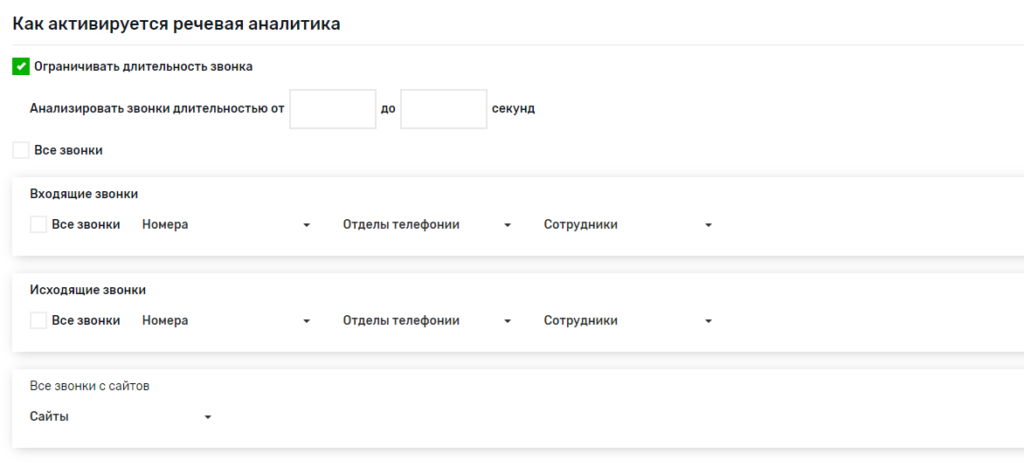
Task: Open the Номера dropdown for outgoing calls
Action: (x=225, y=321)
